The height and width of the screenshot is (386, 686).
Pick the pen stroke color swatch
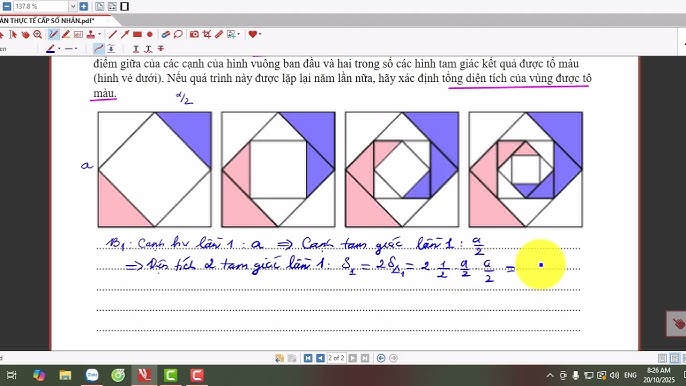51,49
